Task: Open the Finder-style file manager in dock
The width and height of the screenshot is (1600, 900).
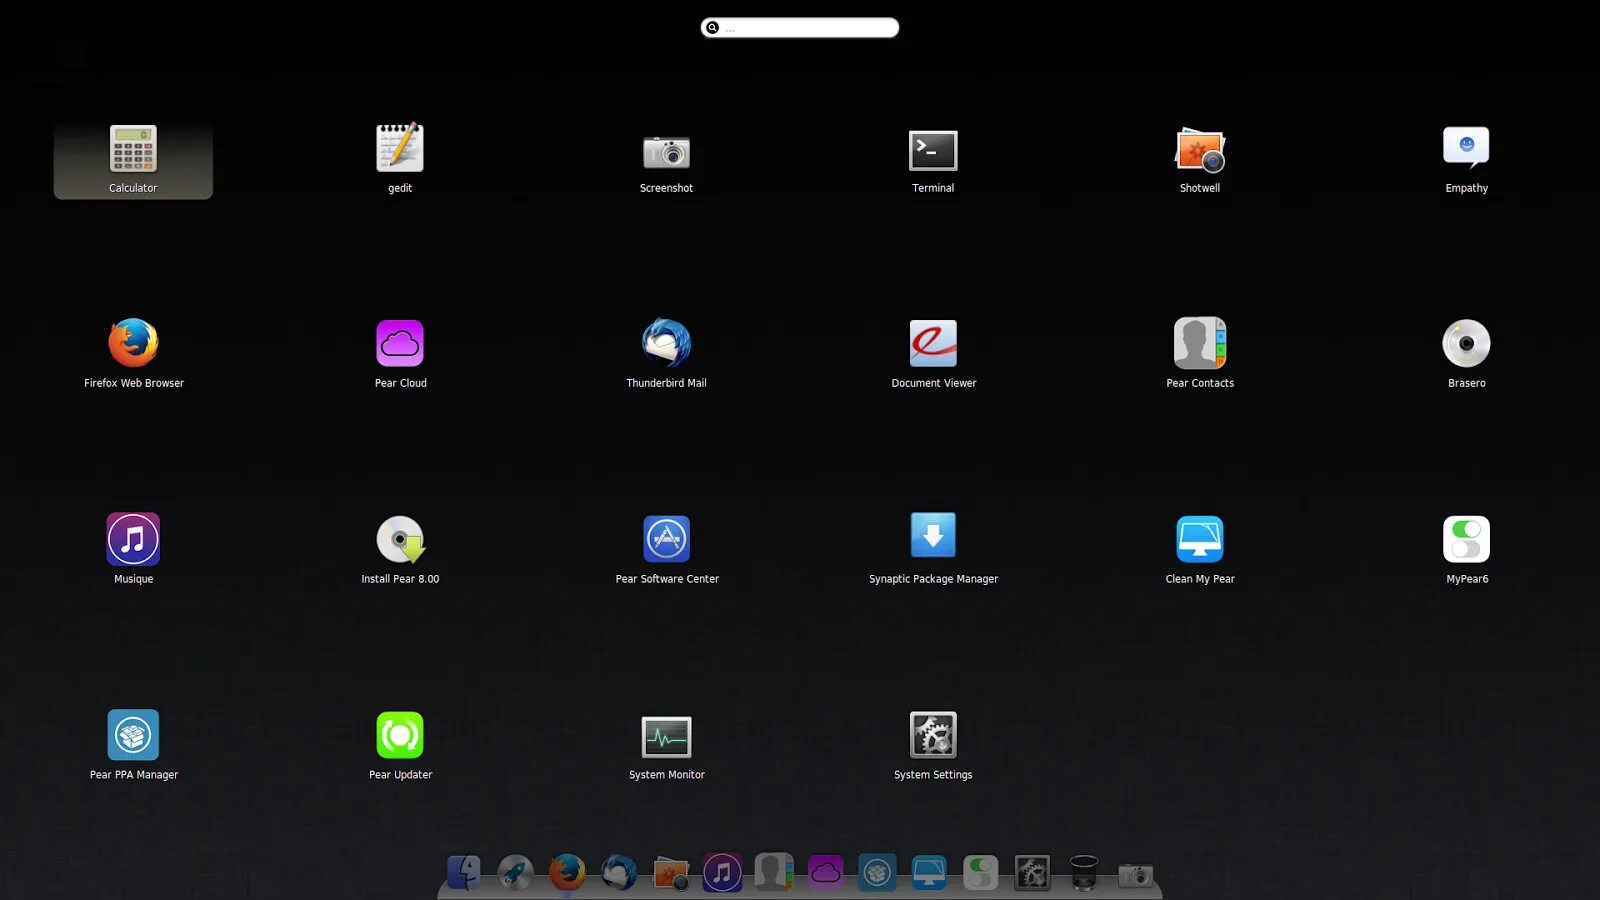Action: point(463,873)
